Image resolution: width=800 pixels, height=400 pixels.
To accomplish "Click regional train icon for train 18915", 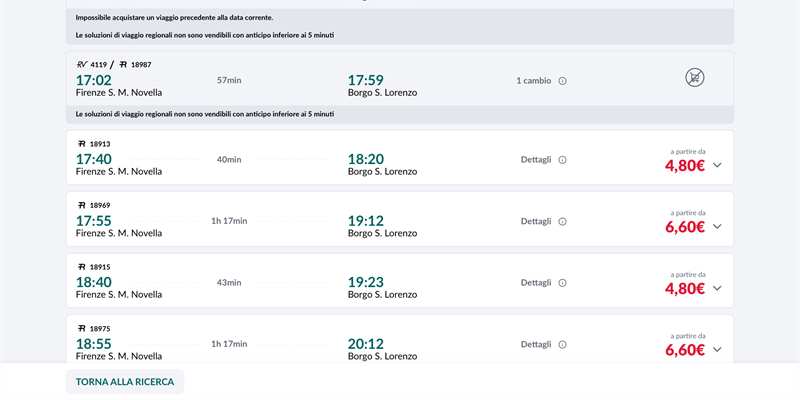I will [81, 267].
